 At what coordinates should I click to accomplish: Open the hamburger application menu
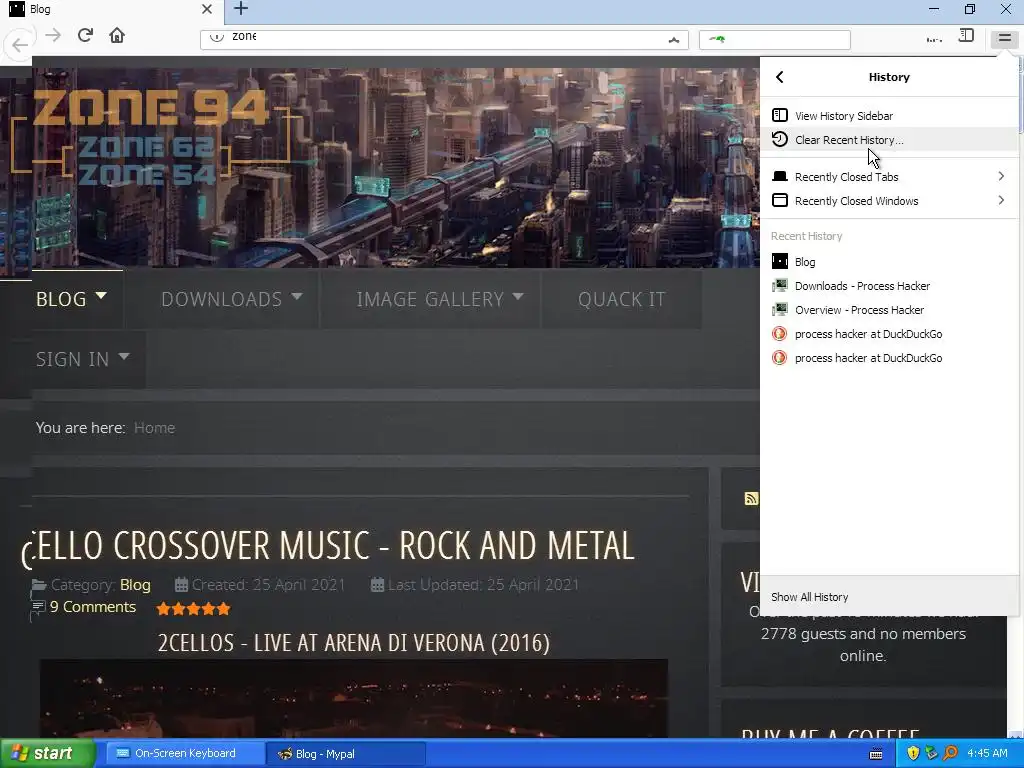(1004, 39)
